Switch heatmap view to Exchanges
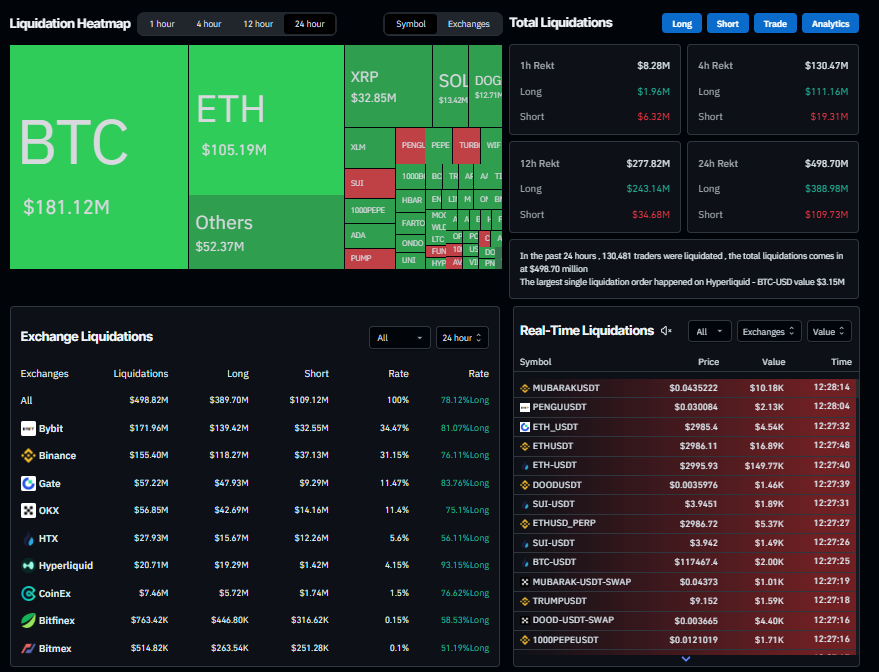This screenshot has height=672, width=879. [468, 24]
